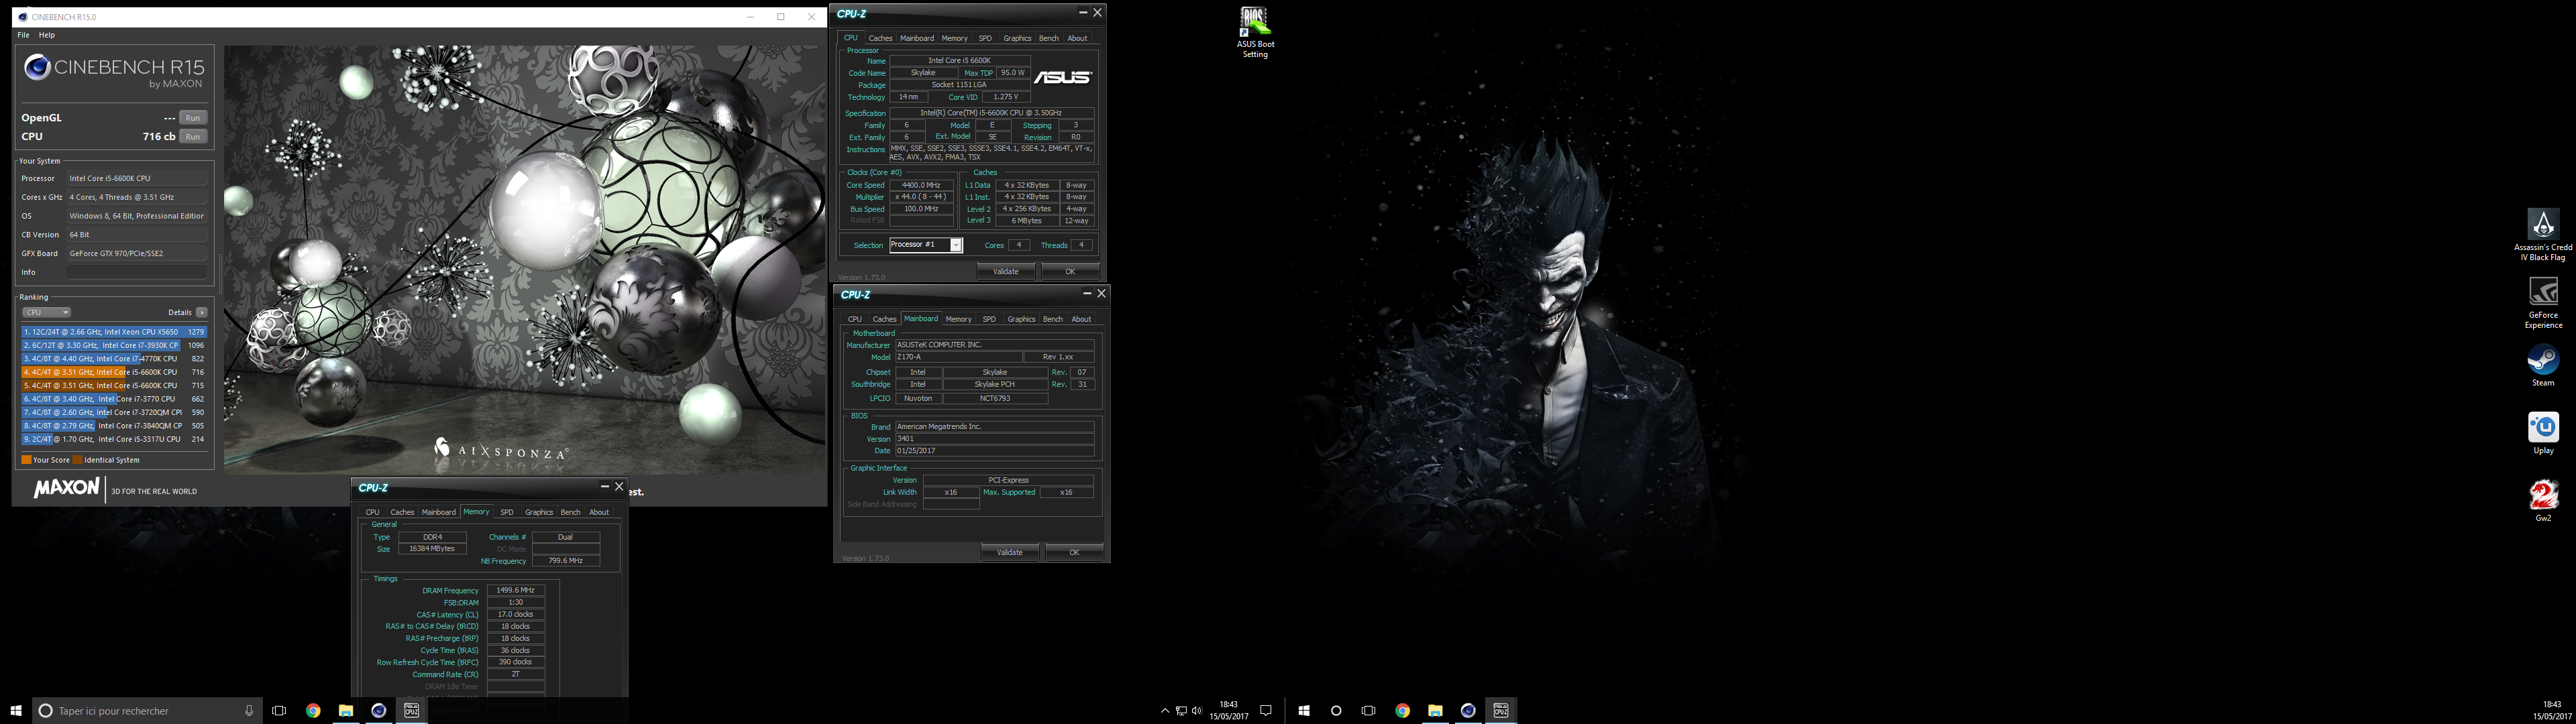This screenshot has height=724, width=2576.
Task: Open the network status tray icon
Action: 1181,711
